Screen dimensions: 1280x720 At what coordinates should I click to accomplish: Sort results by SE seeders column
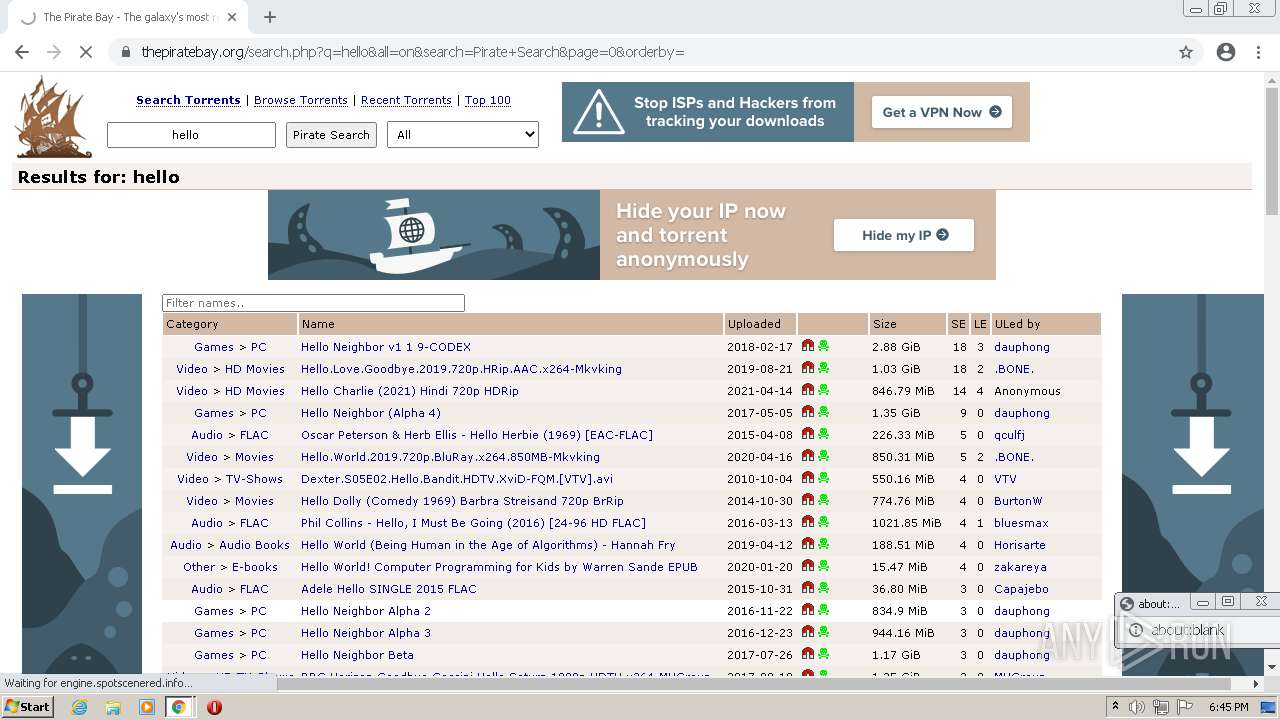coord(959,324)
